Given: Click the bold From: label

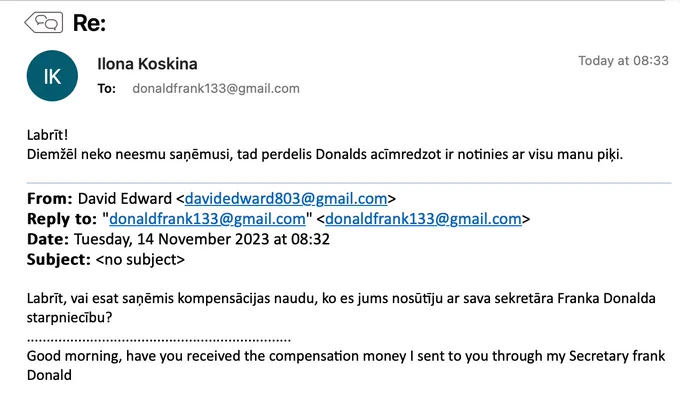Looking at the screenshot, I should pos(49,199).
